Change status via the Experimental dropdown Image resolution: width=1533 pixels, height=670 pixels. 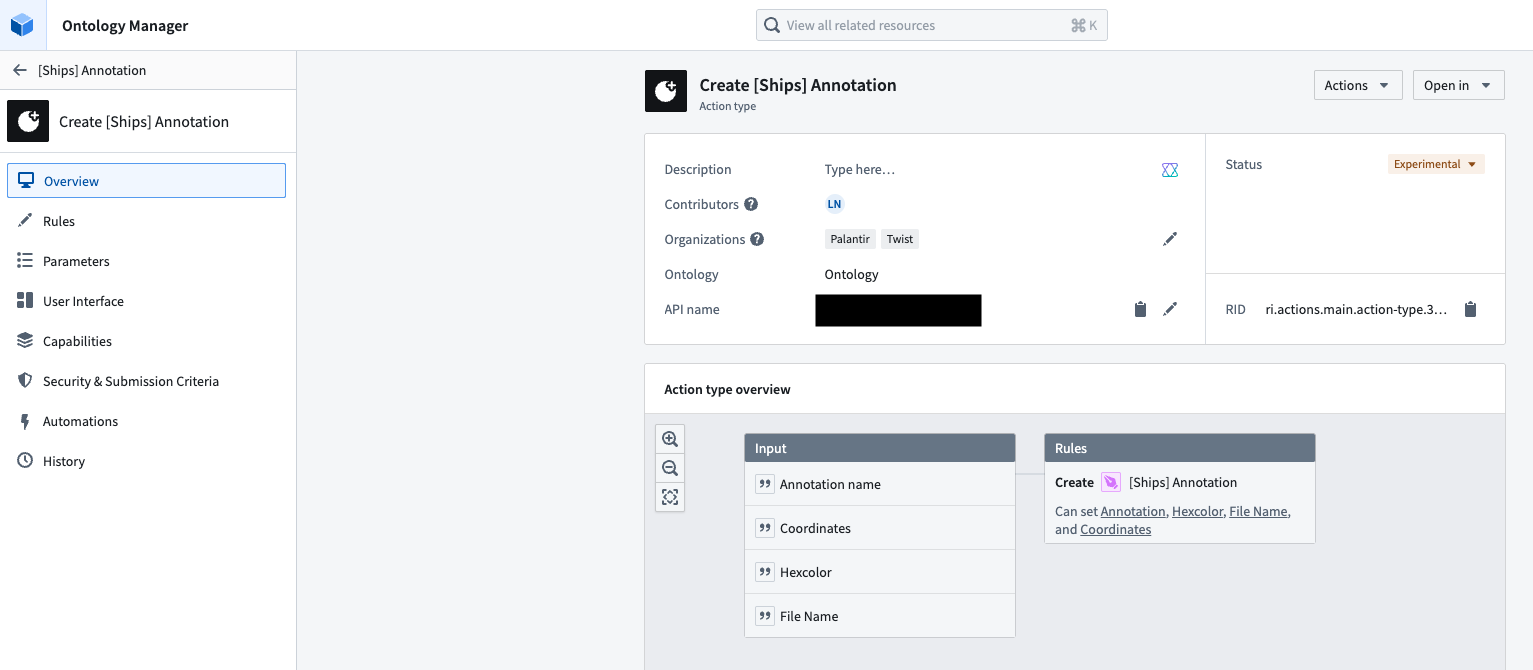[1436, 164]
